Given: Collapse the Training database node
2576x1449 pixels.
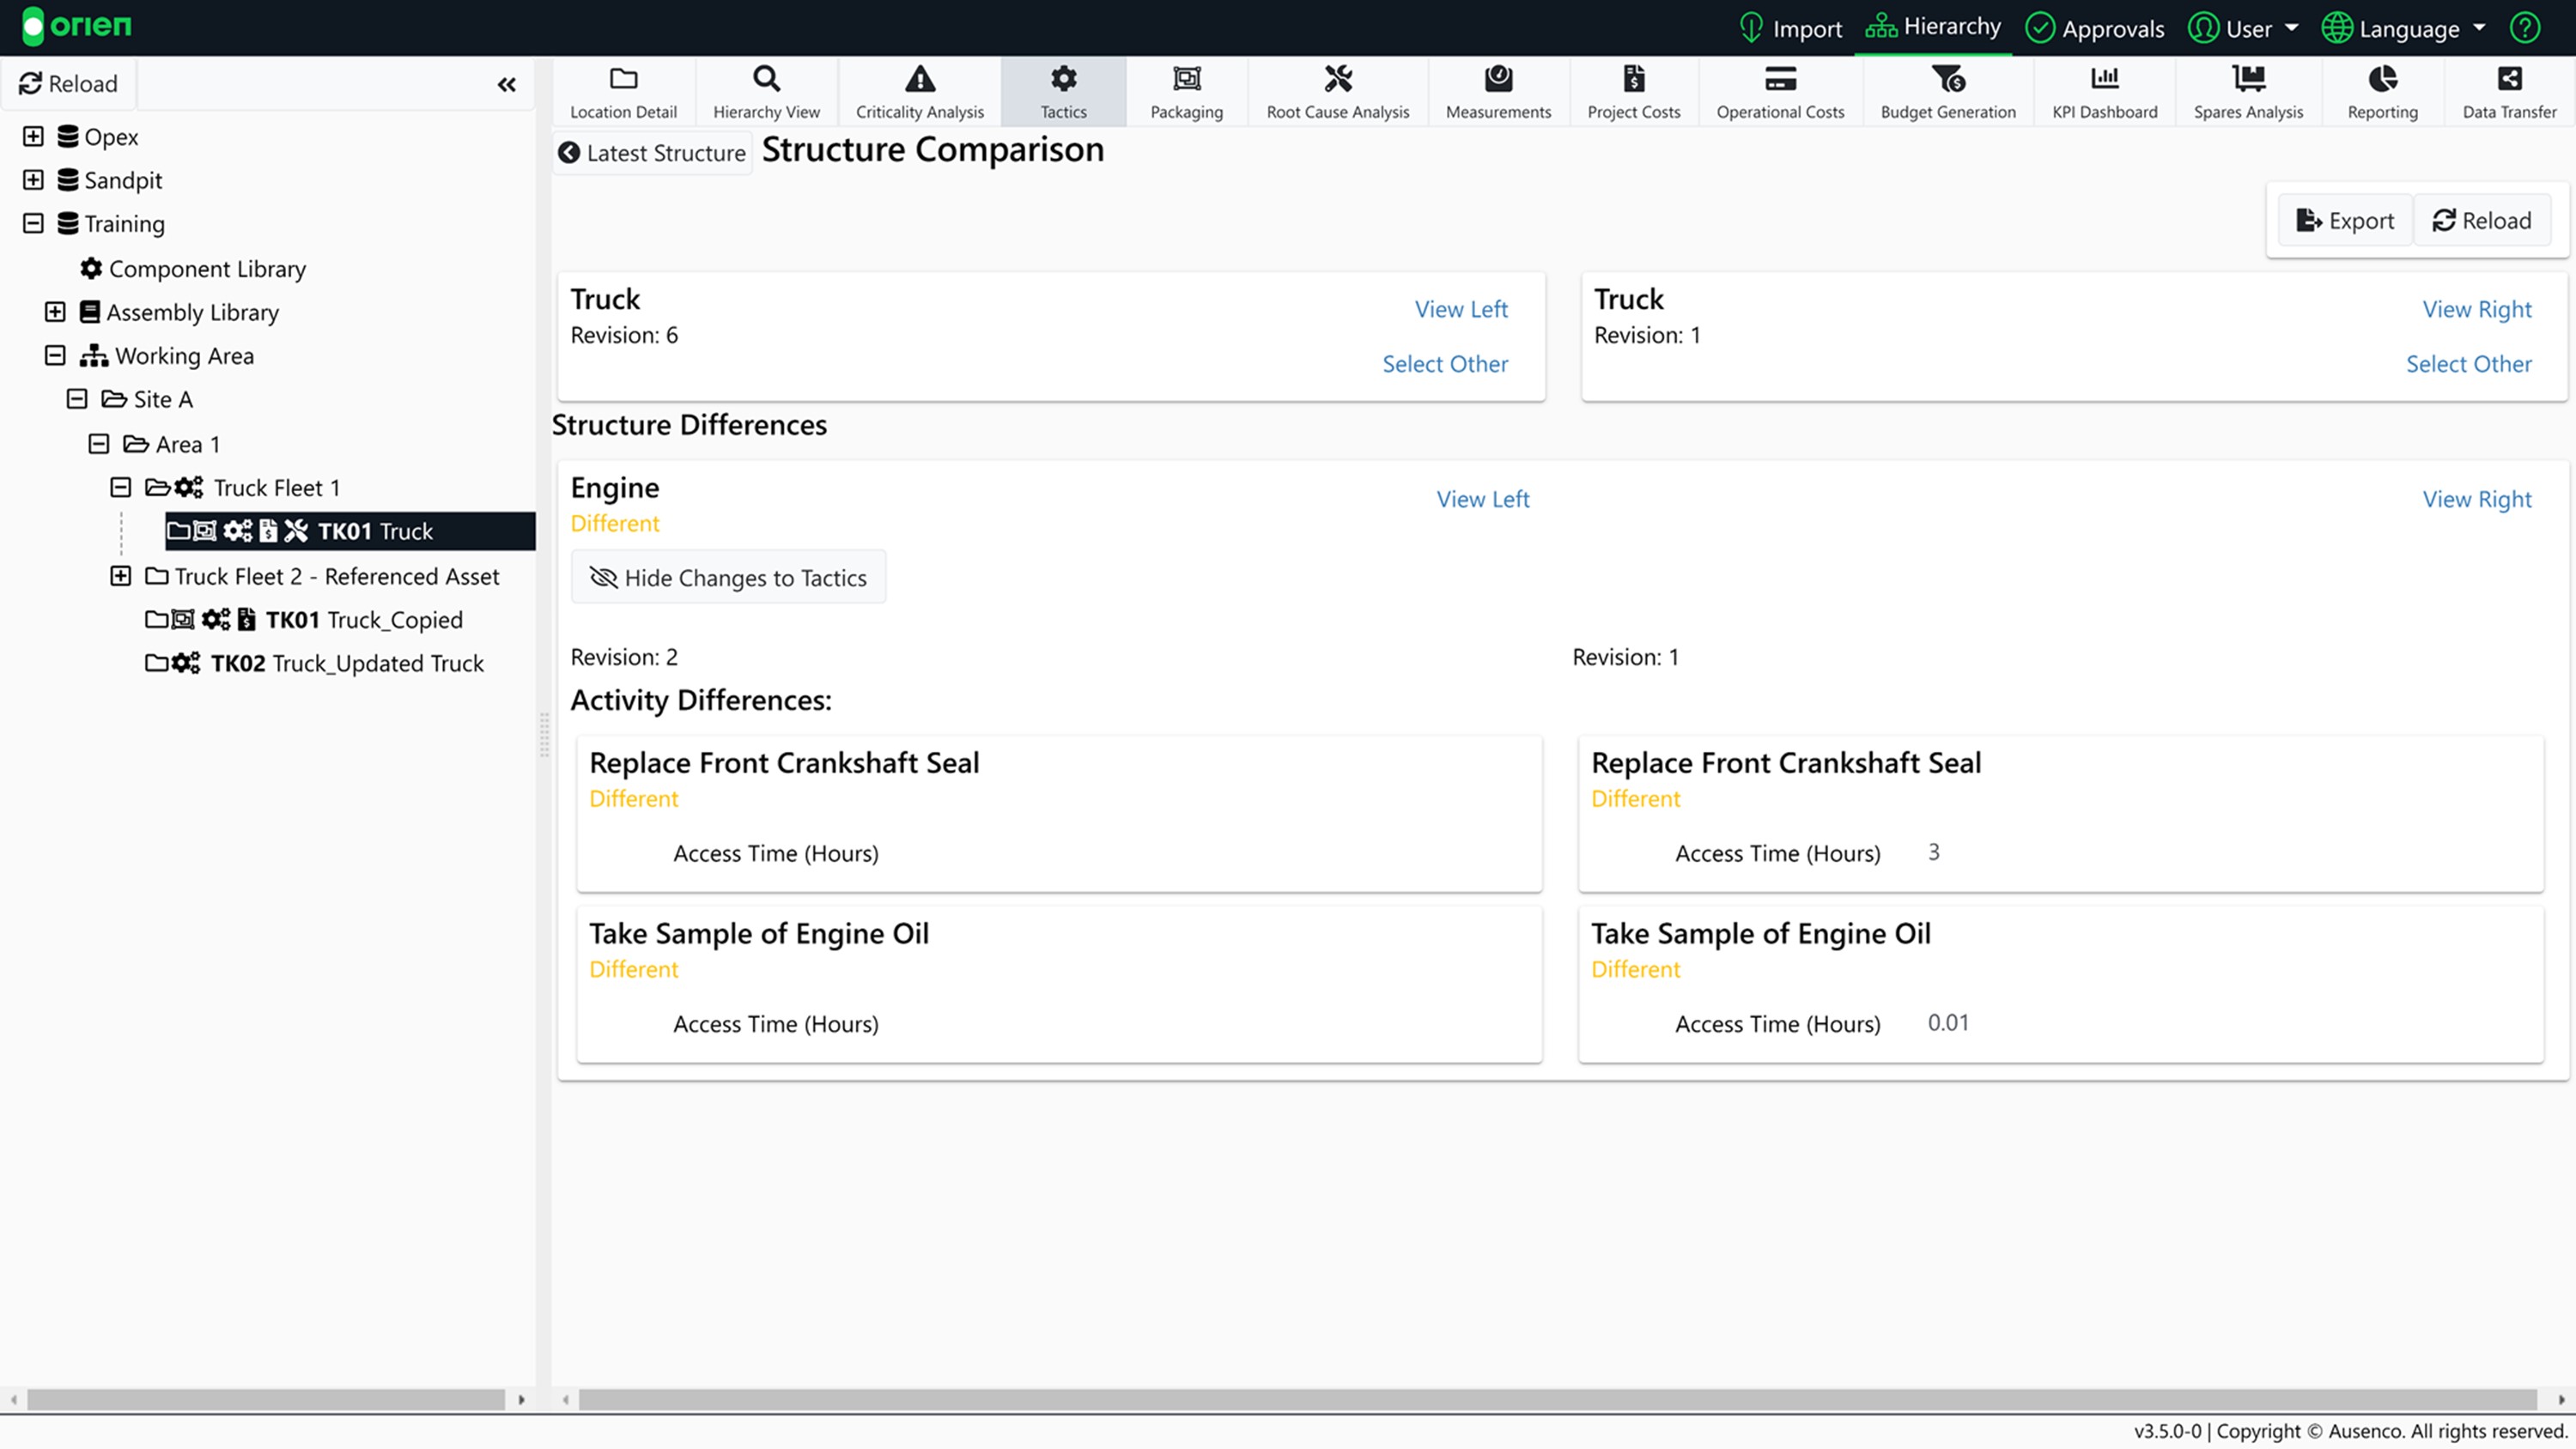Looking at the screenshot, I should tap(33, 223).
